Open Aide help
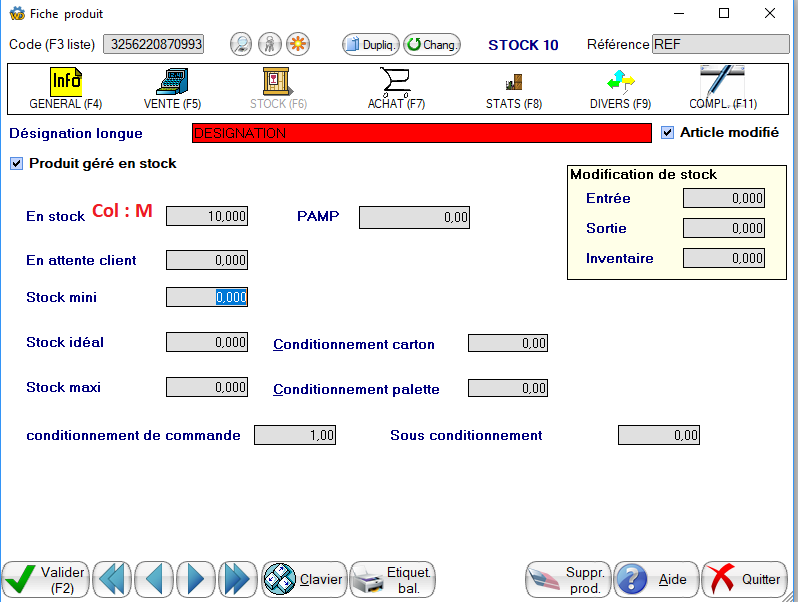The height and width of the screenshot is (602, 798). coord(655,579)
